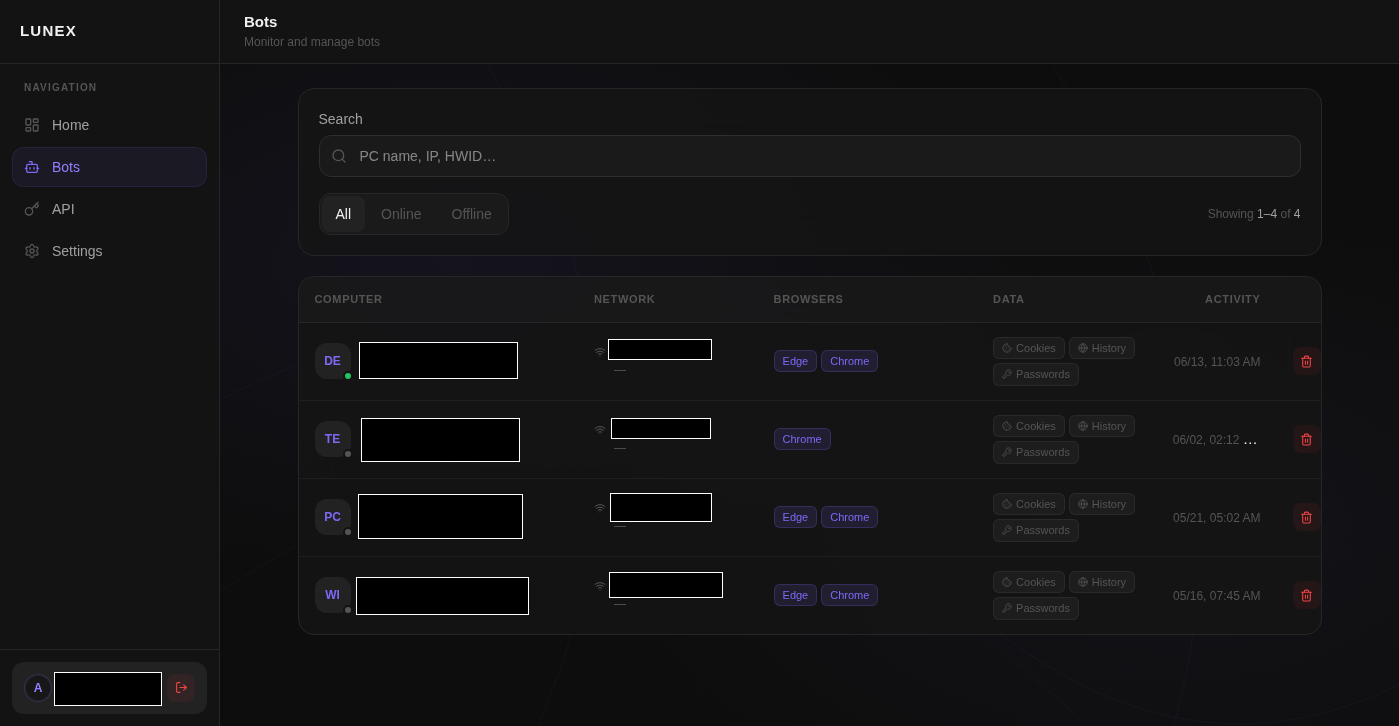Screen dimensions: 1399x726
Task: Click the logout icon next to the account
Action: click(181, 688)
